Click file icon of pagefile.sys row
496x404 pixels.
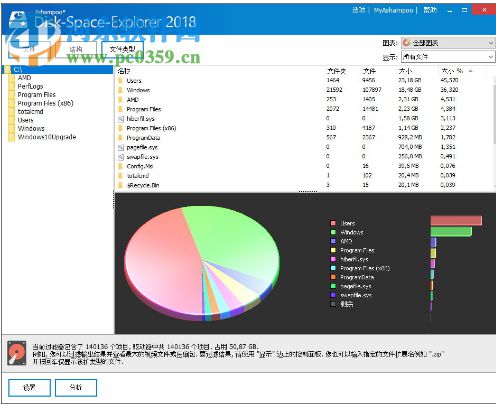coord(121,147)
